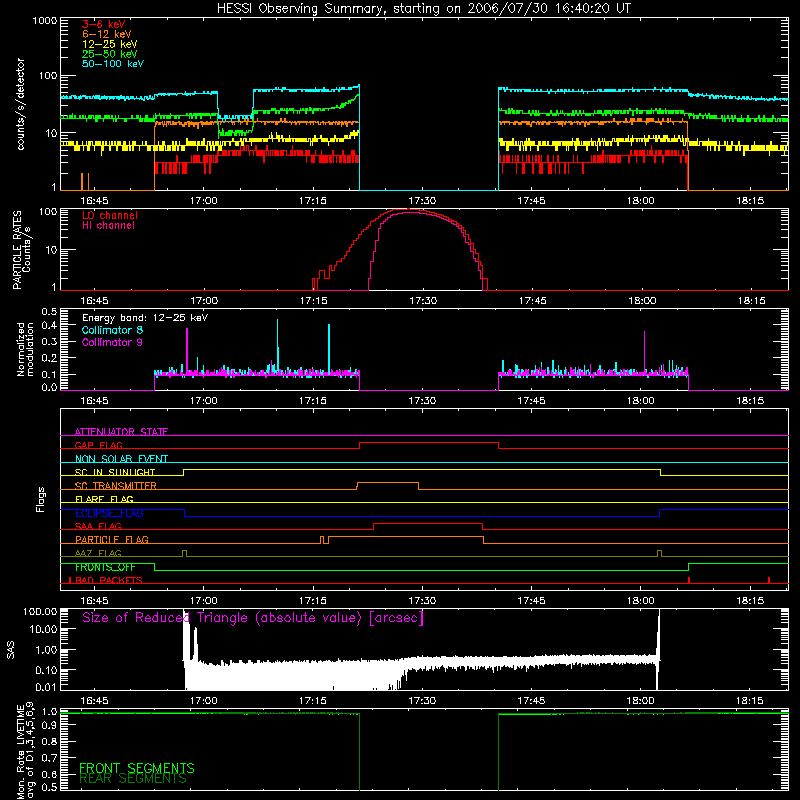Click the 'Size of Reduced Triangle' panel title
Screen dimensions: 800x800
[x=253, y=618]
